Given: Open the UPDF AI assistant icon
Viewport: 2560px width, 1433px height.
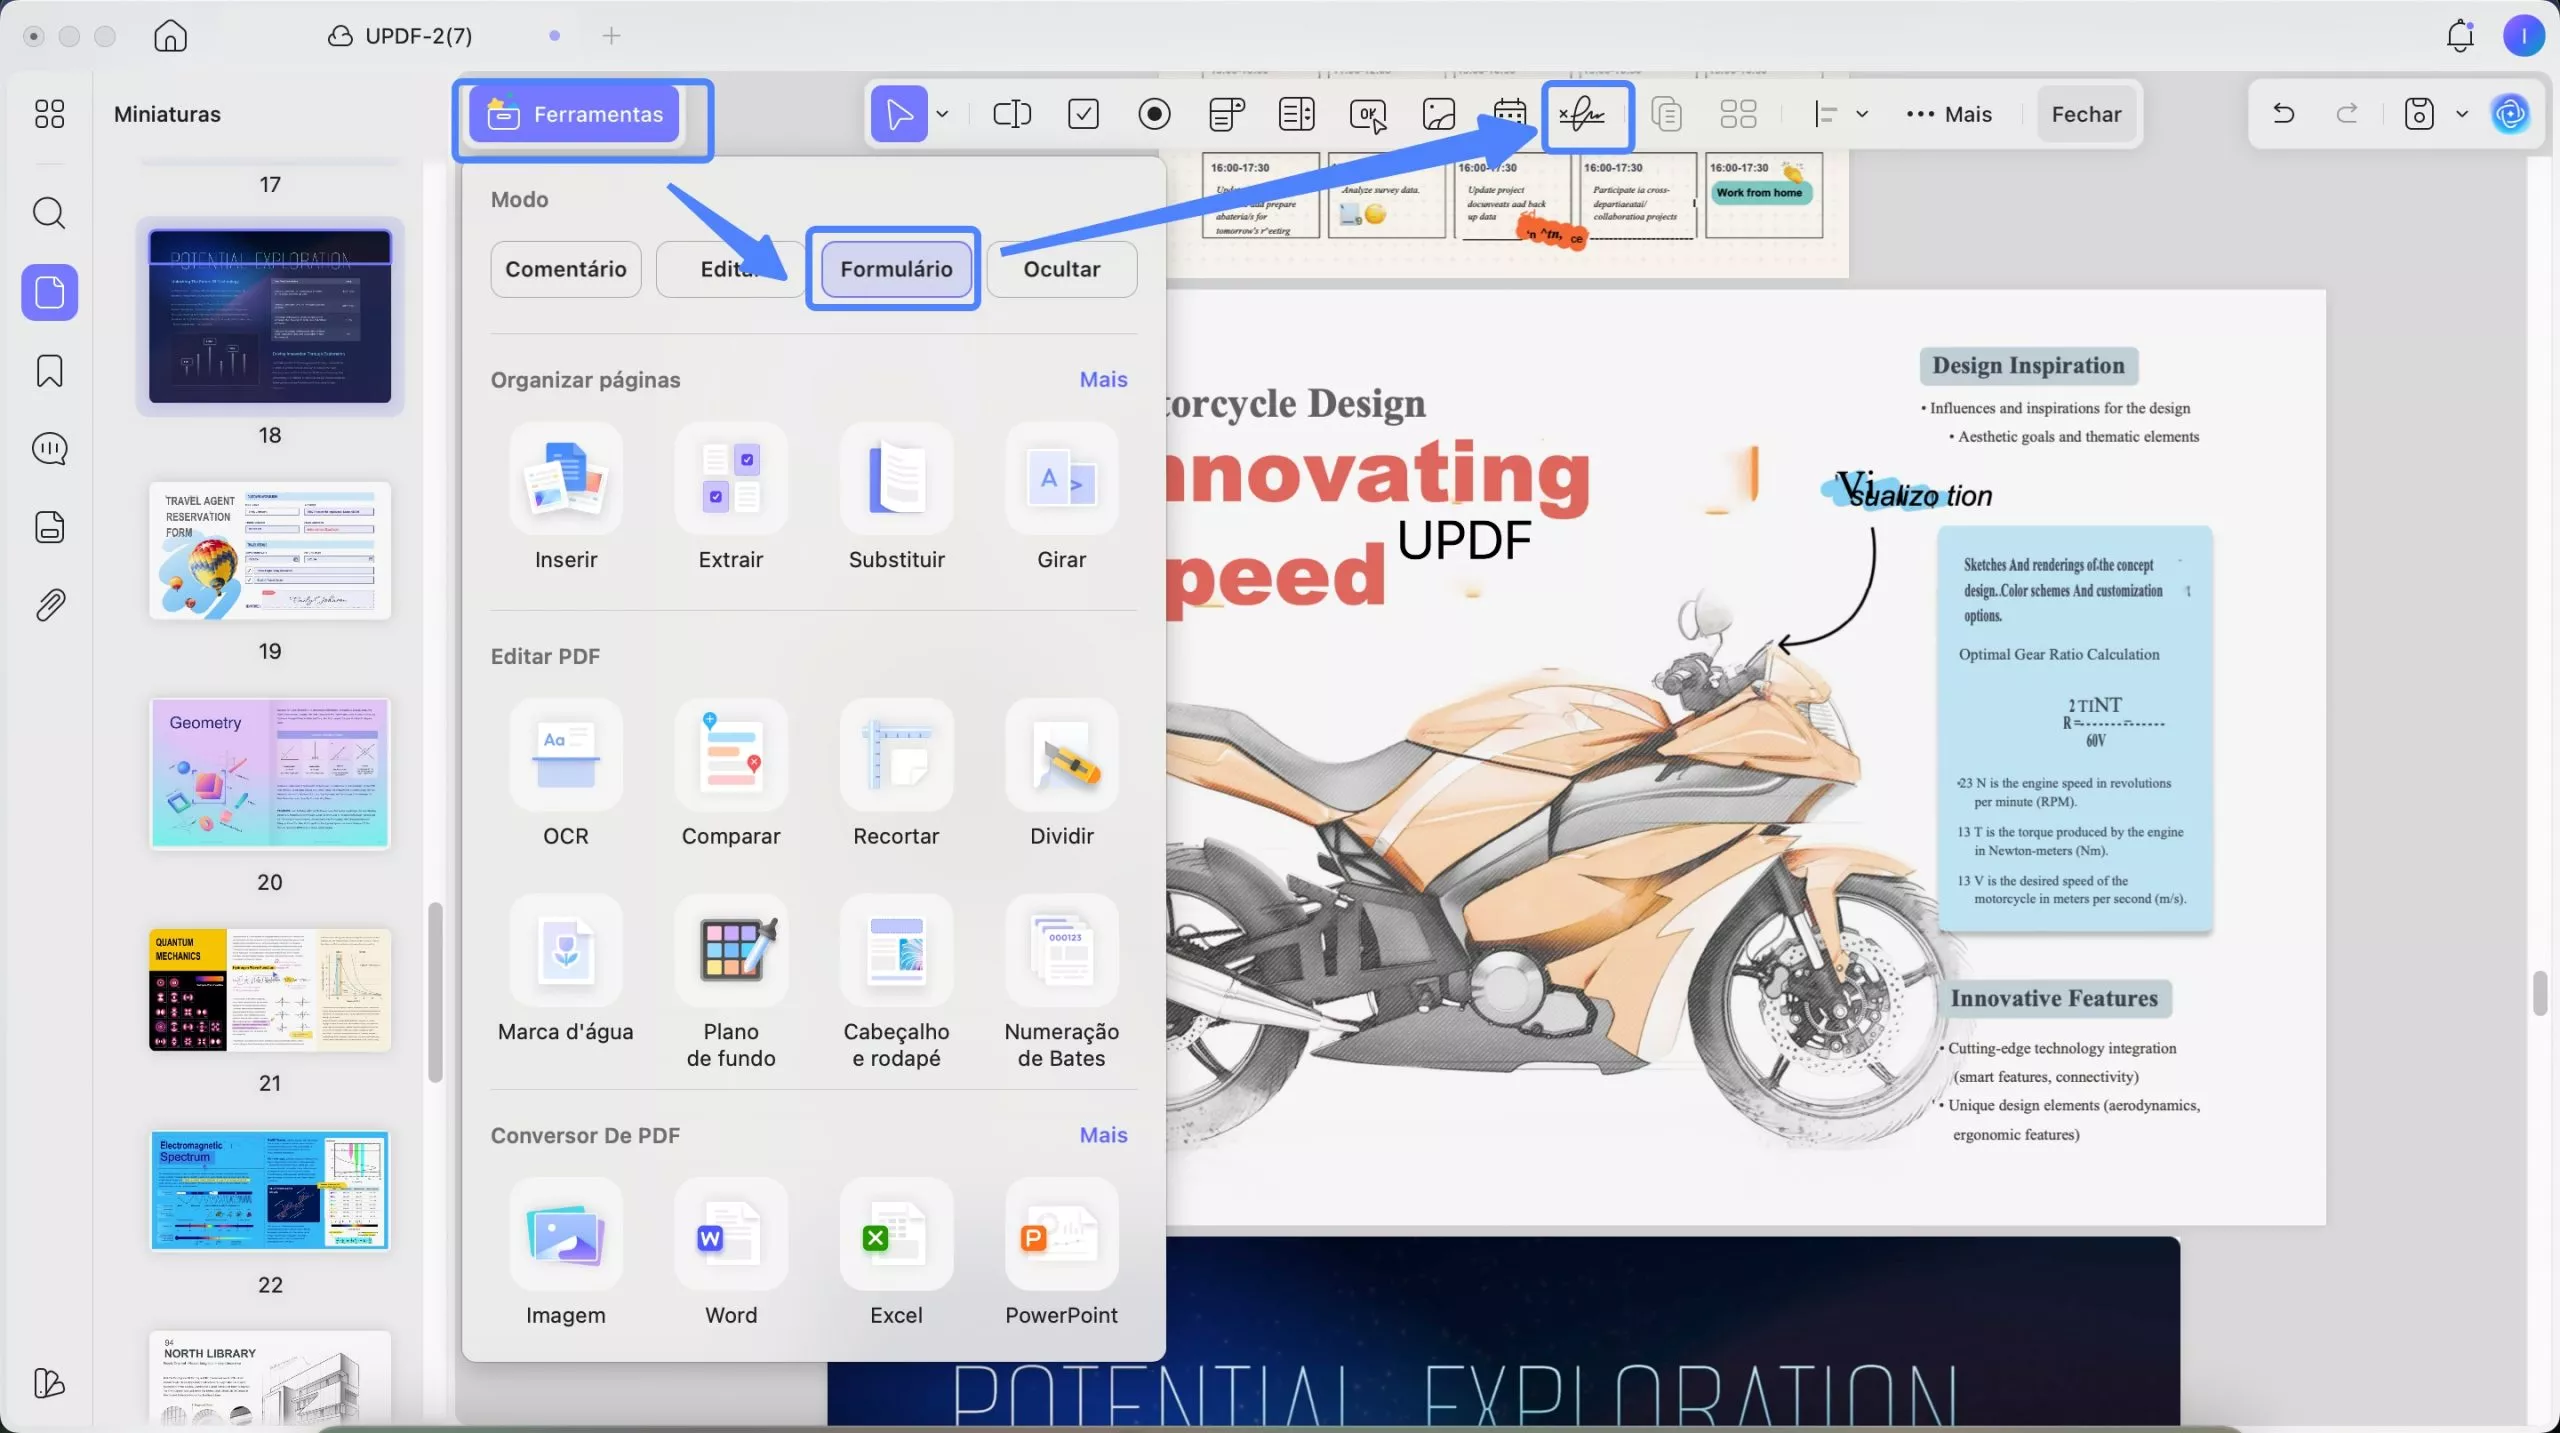Looking at the screenshot, I should point(2511,114).
